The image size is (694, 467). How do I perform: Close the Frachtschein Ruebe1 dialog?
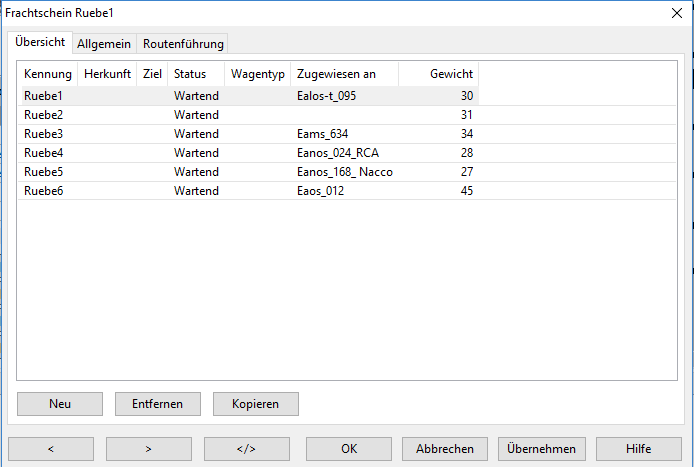pyautogui.click(x=676, y=12)
